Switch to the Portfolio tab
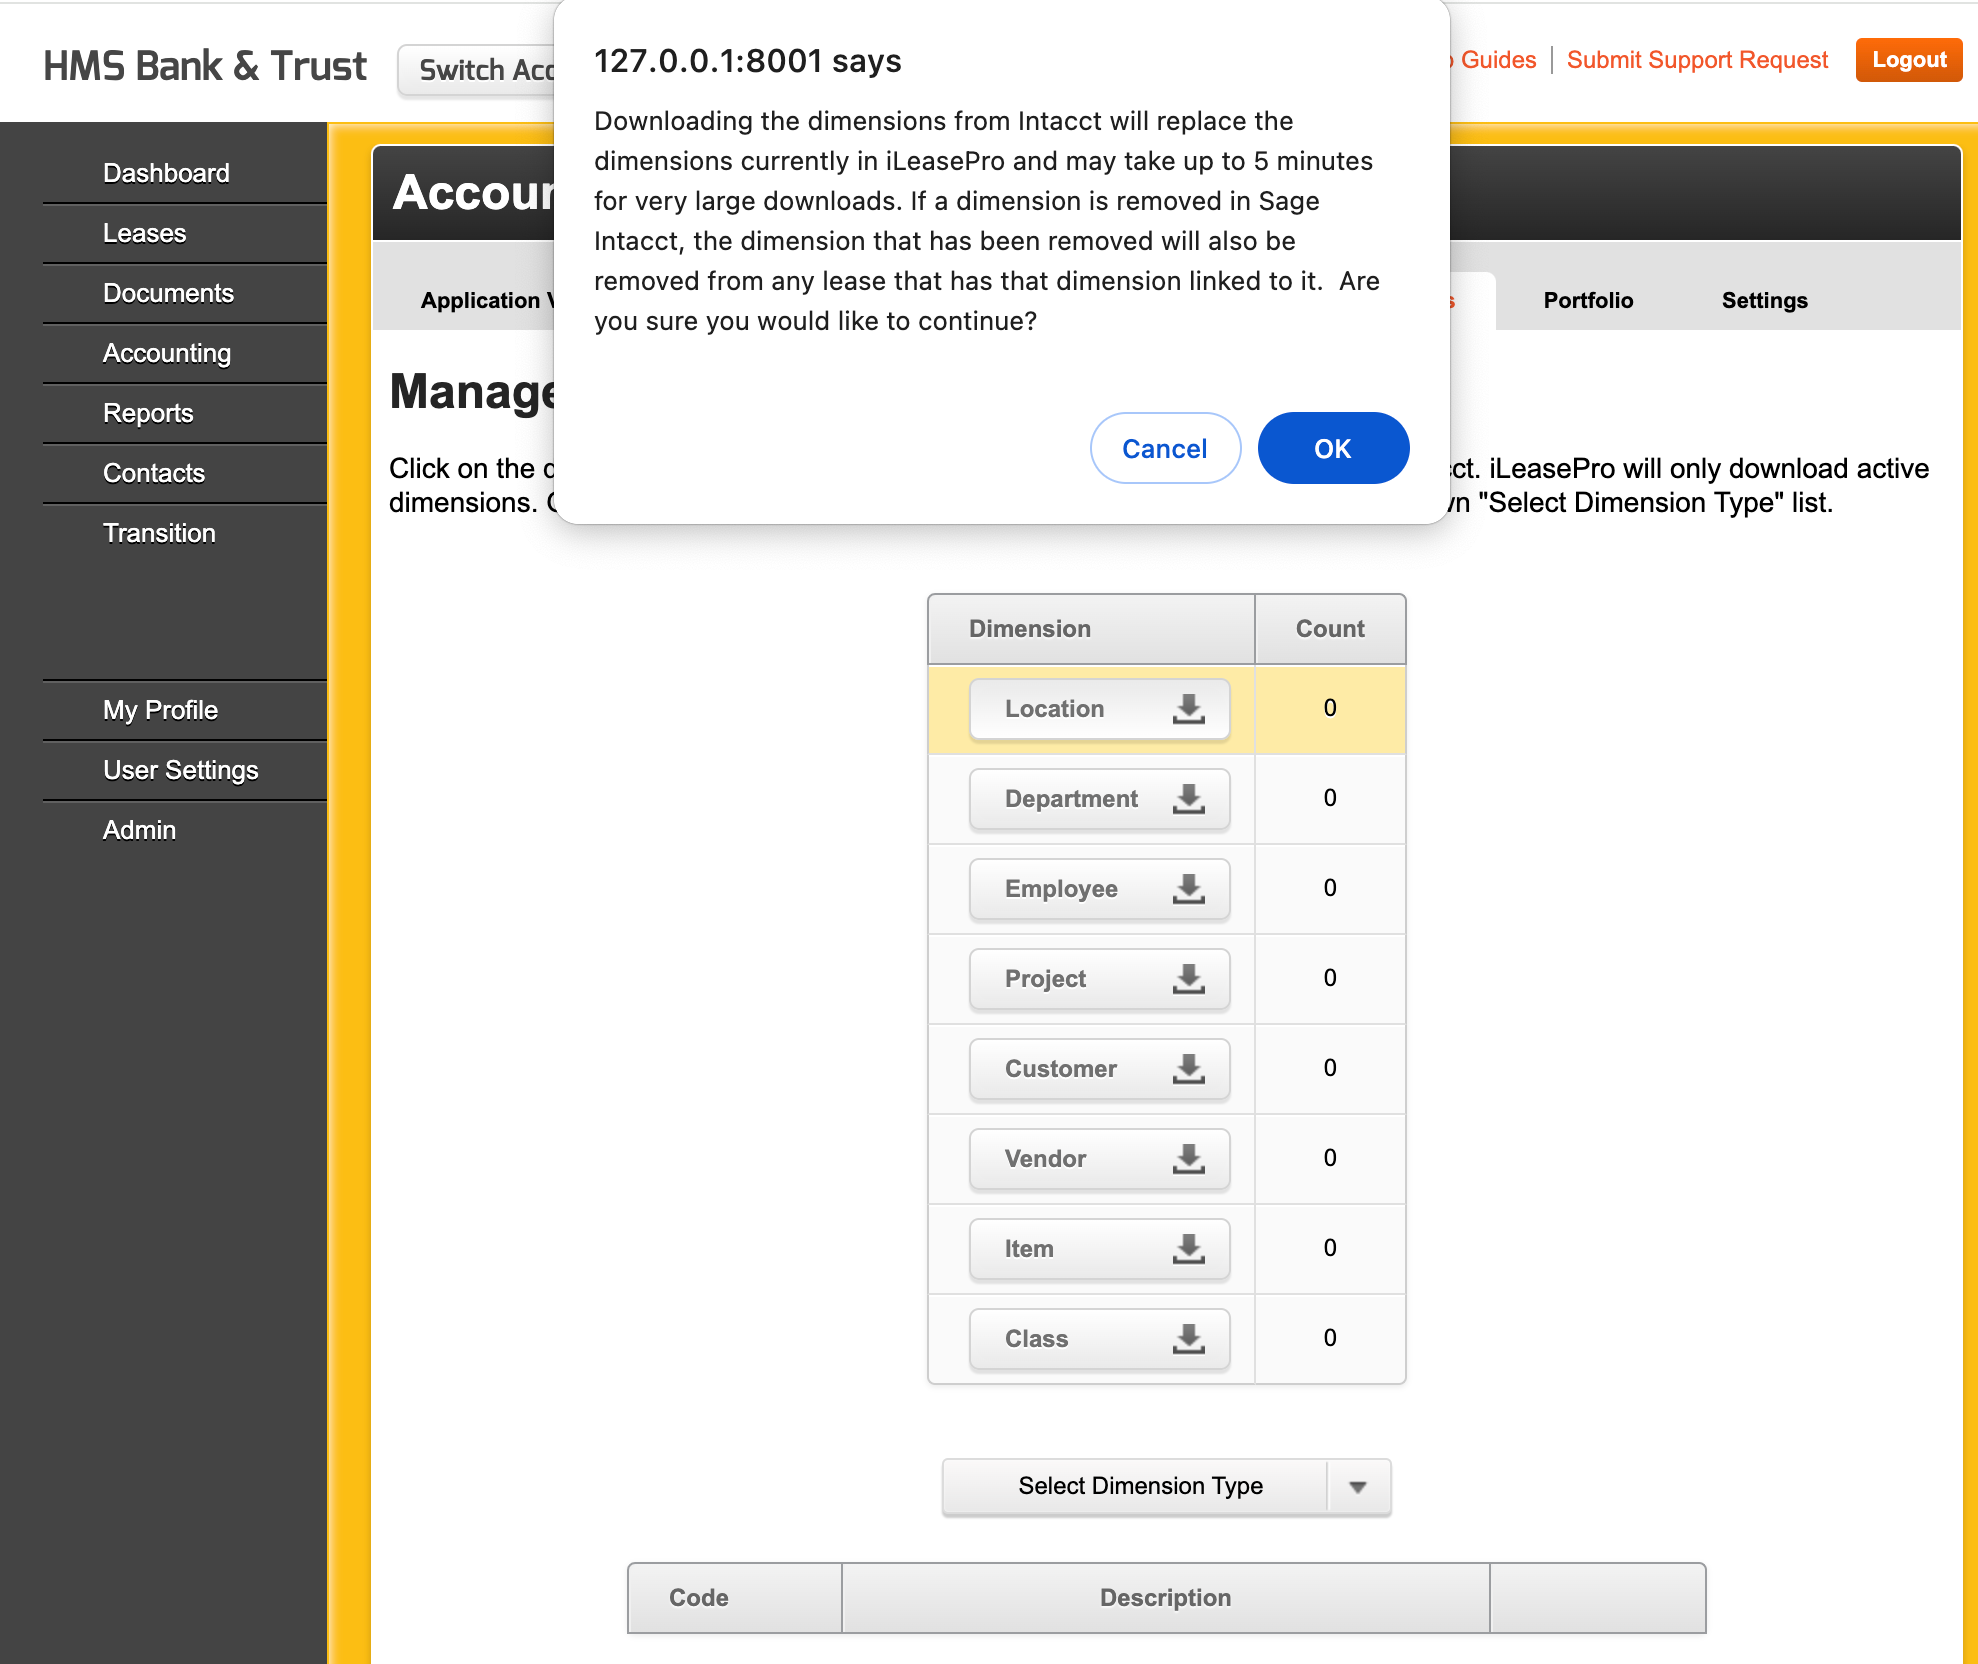 coord(1587,301)
